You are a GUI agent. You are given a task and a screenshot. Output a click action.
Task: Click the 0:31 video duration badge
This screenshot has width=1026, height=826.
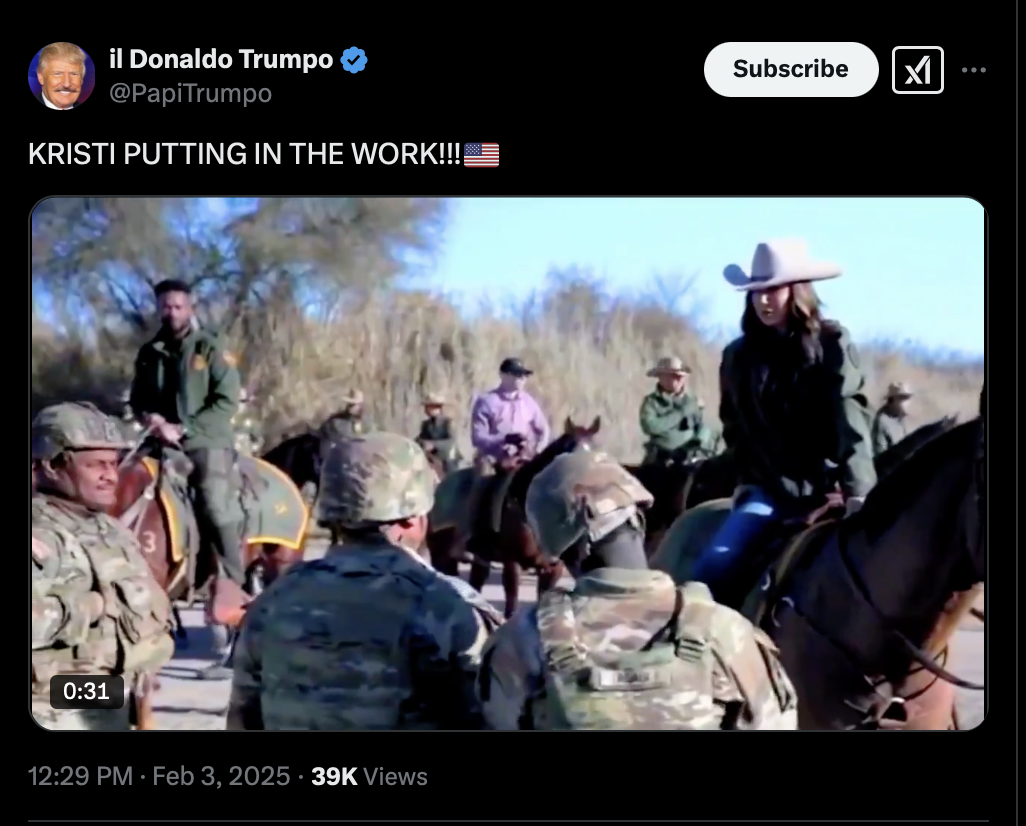pos(86,691)
